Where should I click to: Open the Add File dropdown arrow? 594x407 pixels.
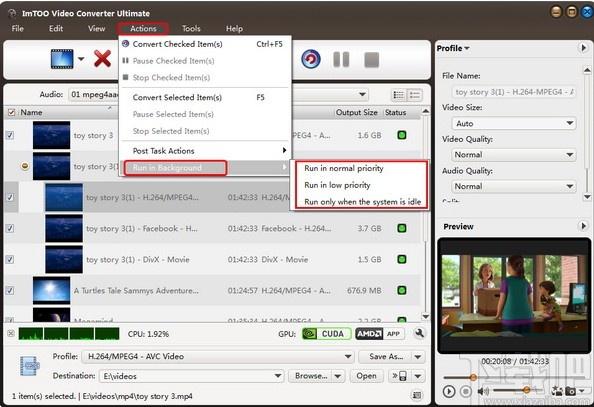coord(81,59)
